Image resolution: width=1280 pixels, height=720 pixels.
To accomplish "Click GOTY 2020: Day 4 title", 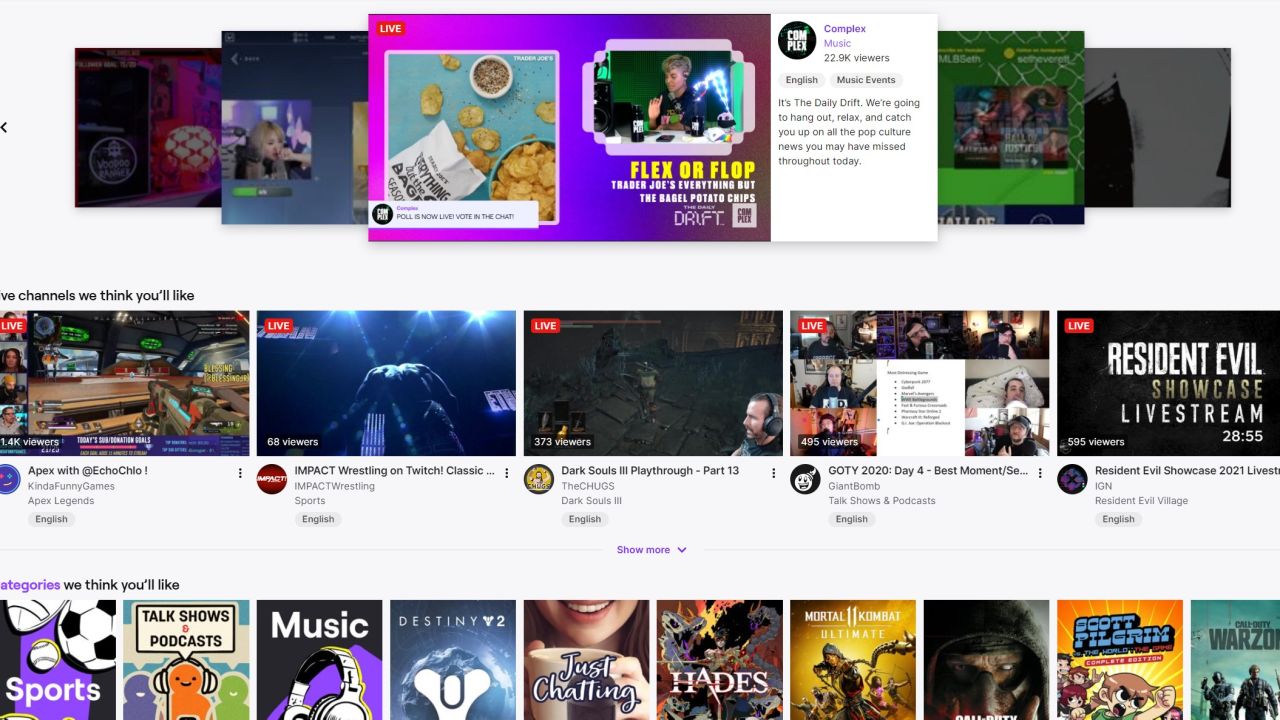I will (x=928, y=471).
